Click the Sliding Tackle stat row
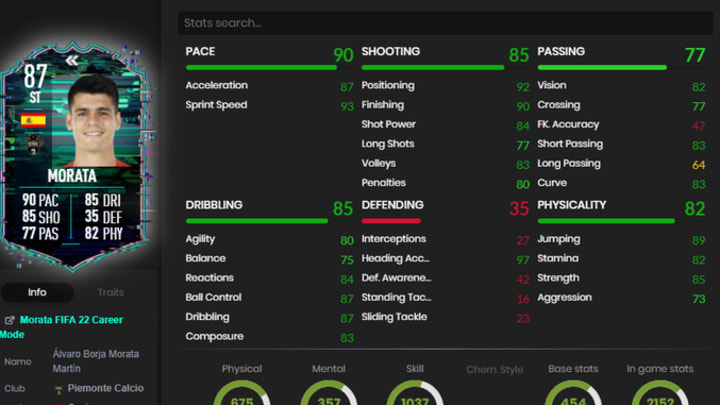Screen dimensions: 720x405 (x=445, y=317)
